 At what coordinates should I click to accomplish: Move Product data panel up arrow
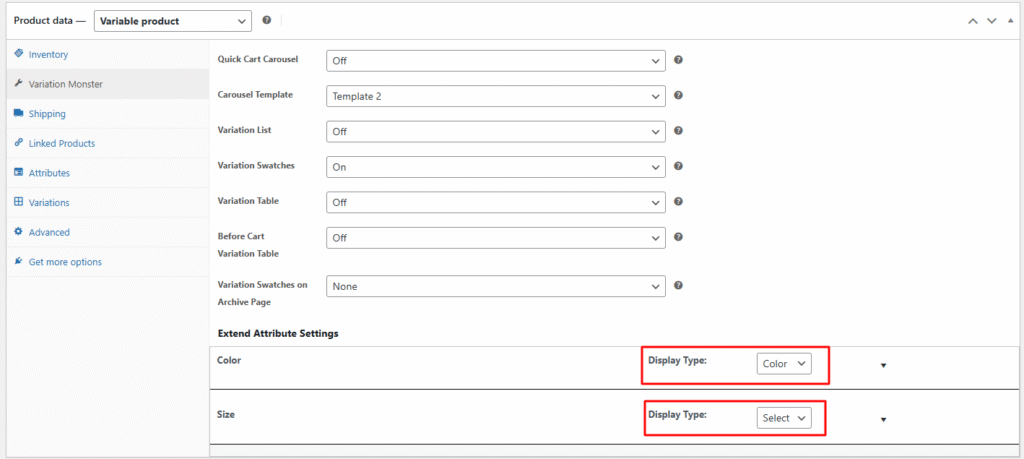(x=973, y=21)
